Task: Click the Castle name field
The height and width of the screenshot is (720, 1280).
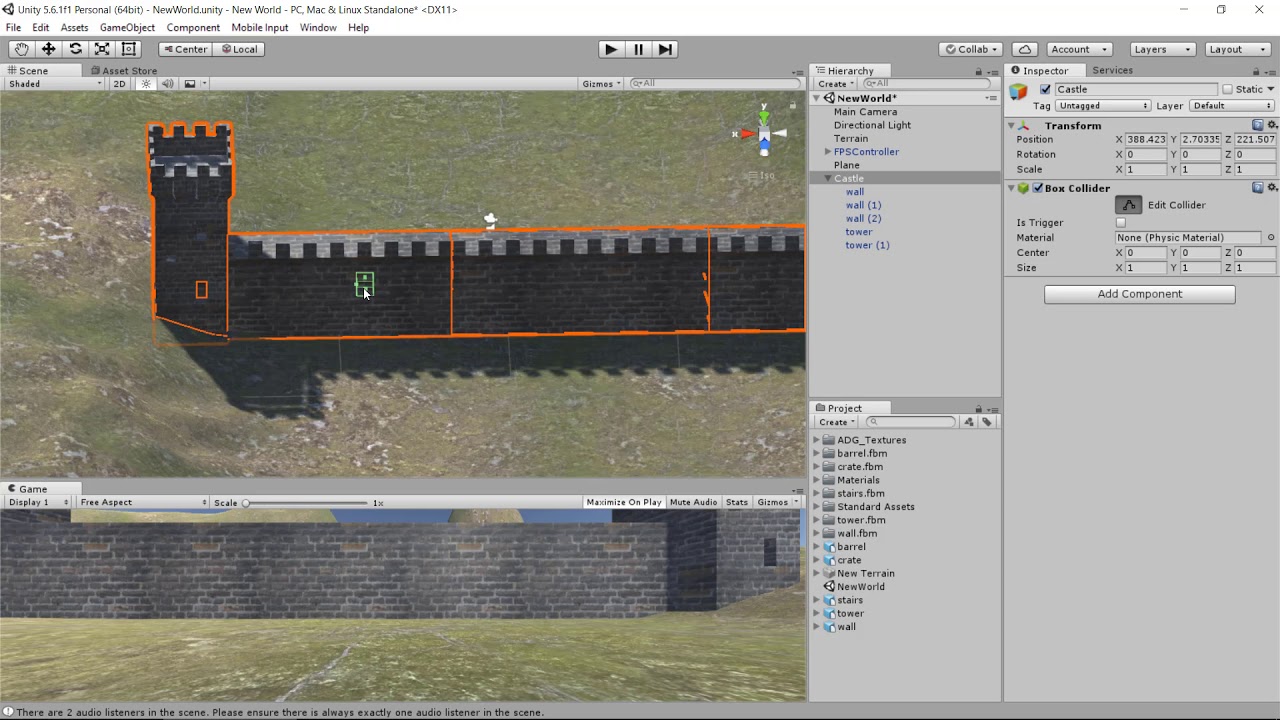Action: [1136, 89]
